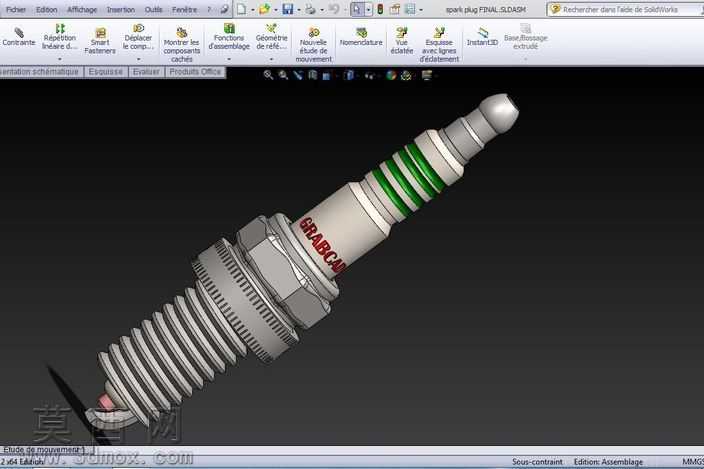704x469 pixels.
Task: Select the Previous view icon
Action: click(298, 75)
